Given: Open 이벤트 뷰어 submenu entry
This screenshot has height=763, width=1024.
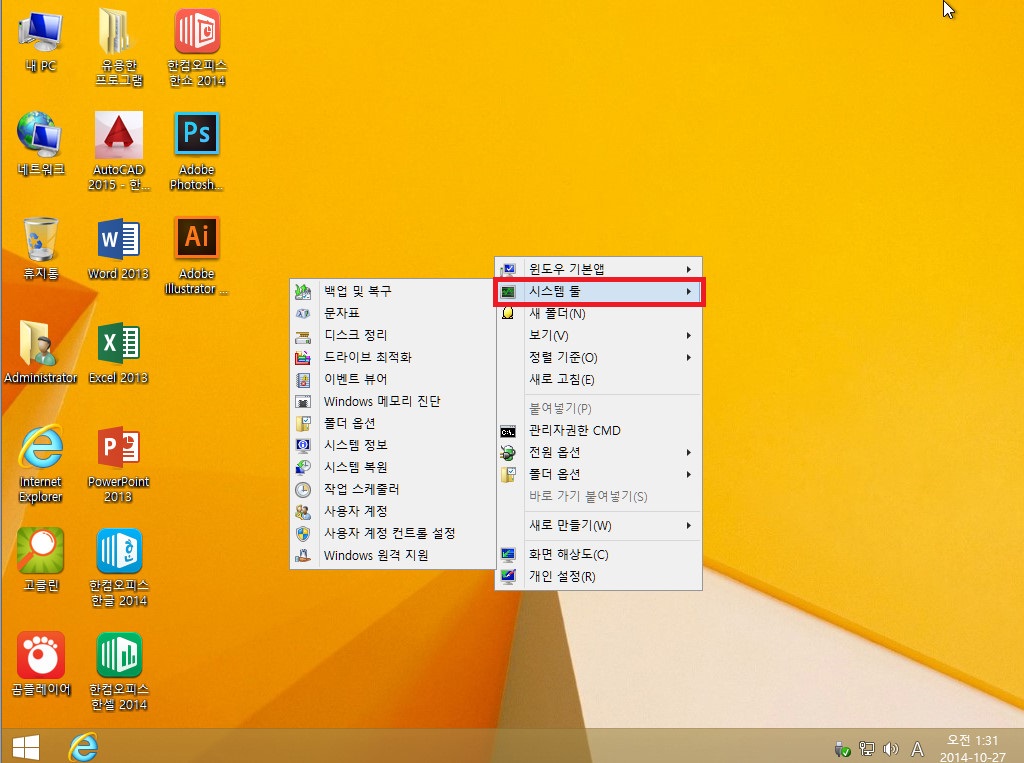Looking at the screenshot, I should click(x=392, y=379).
